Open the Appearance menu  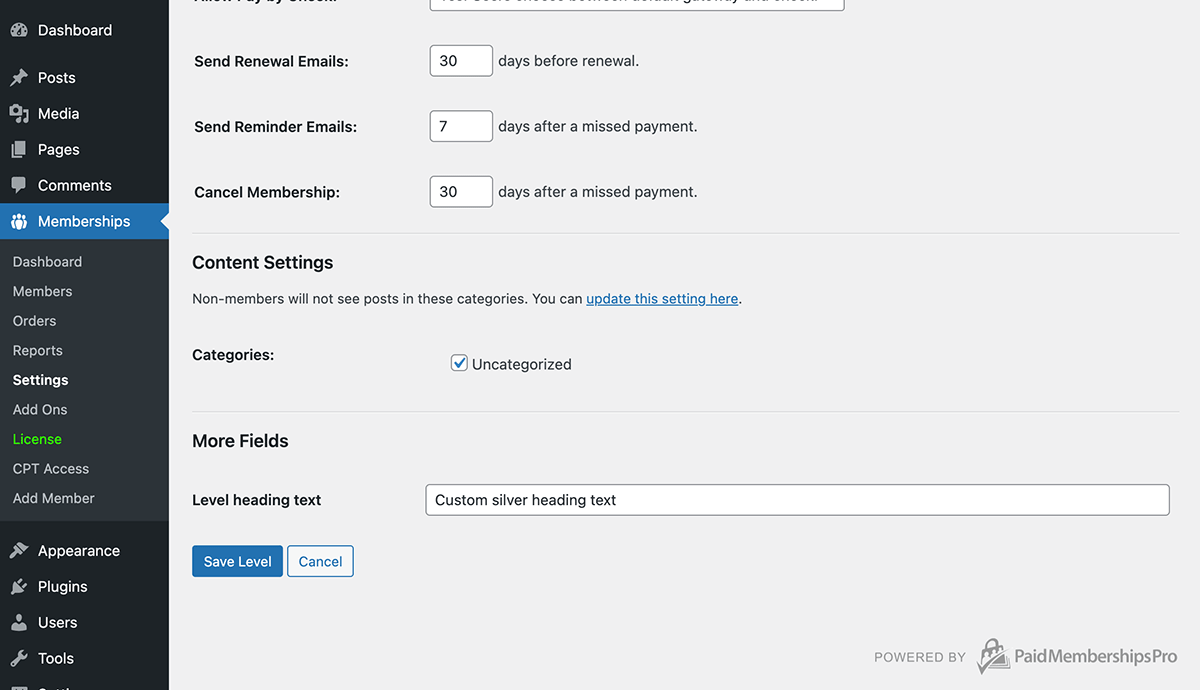tap(84, 551)
